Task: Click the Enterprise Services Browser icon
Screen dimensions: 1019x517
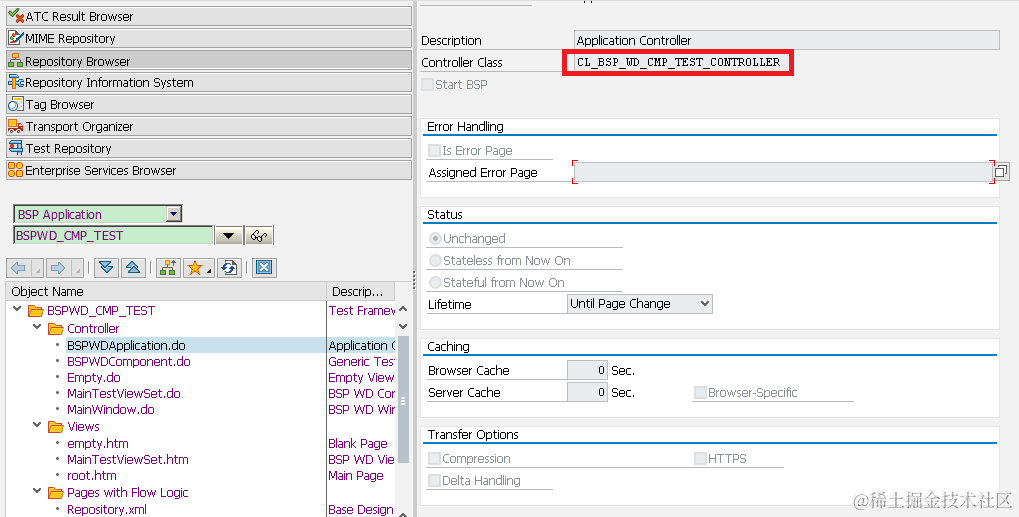Action: point(16,170)
